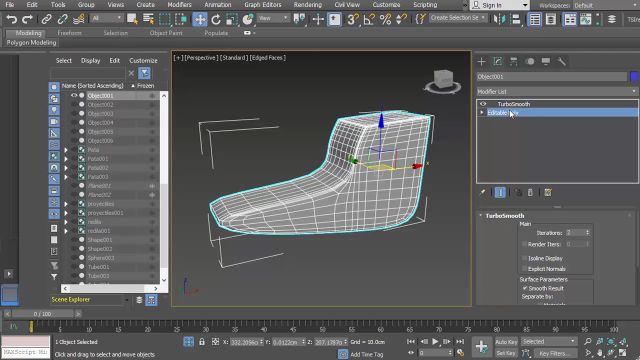Screen dimensions: 640x360
Task: Open the Create Selection Set dropdown
Action: pos(458,18)
